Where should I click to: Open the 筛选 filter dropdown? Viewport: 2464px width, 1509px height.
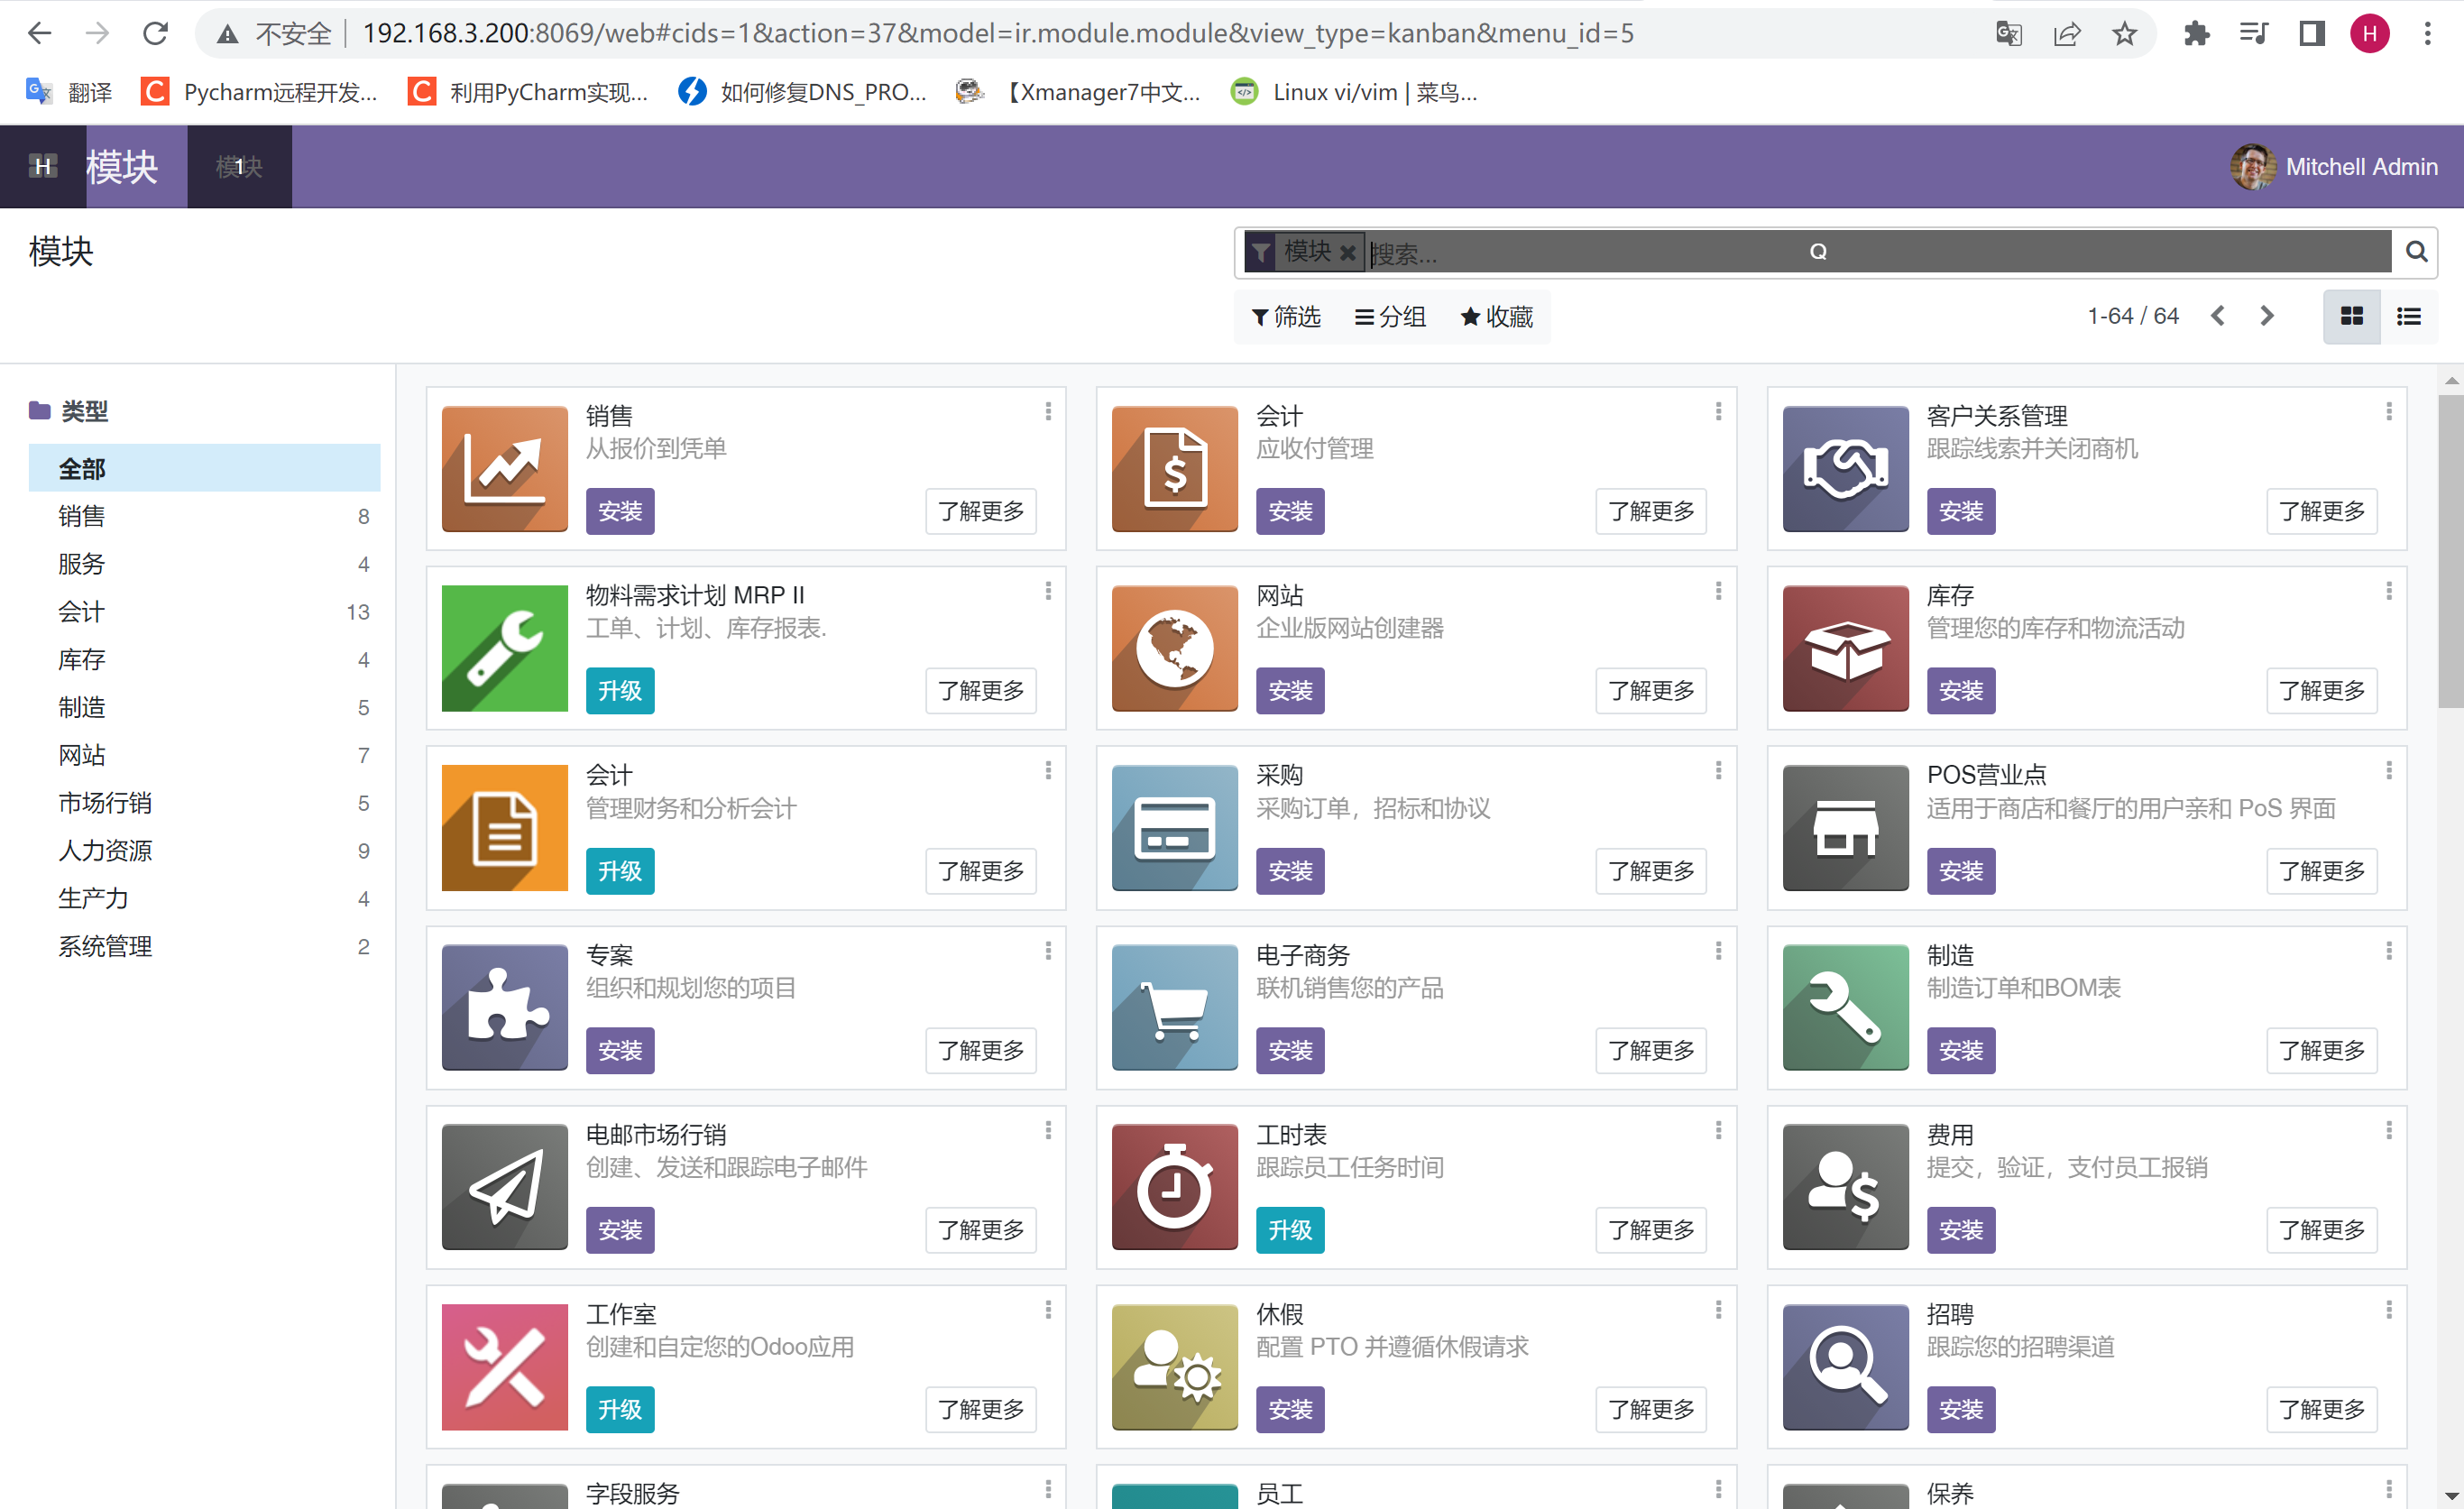1286,317
